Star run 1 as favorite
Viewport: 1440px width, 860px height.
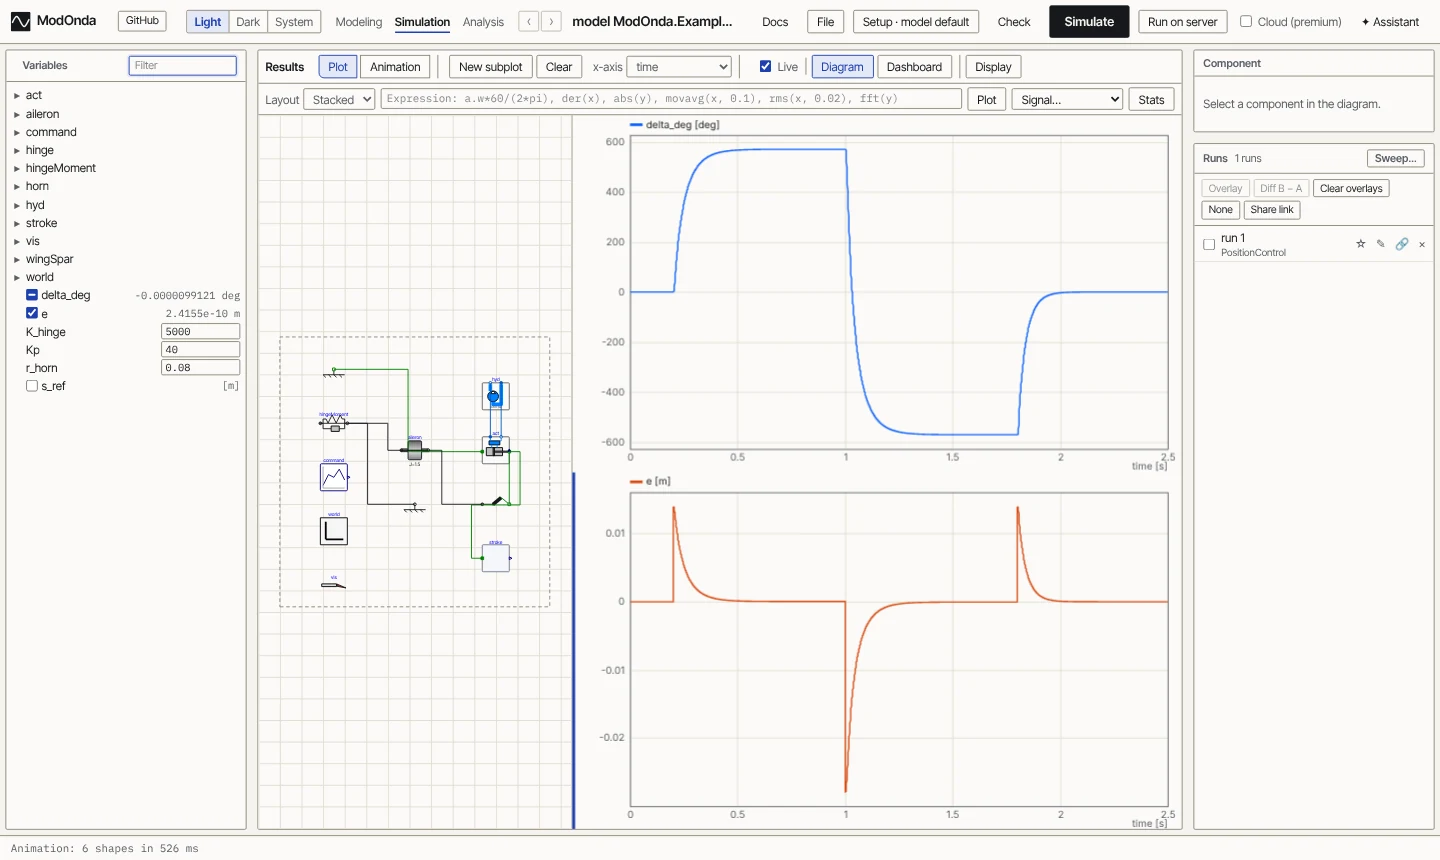1360,244
